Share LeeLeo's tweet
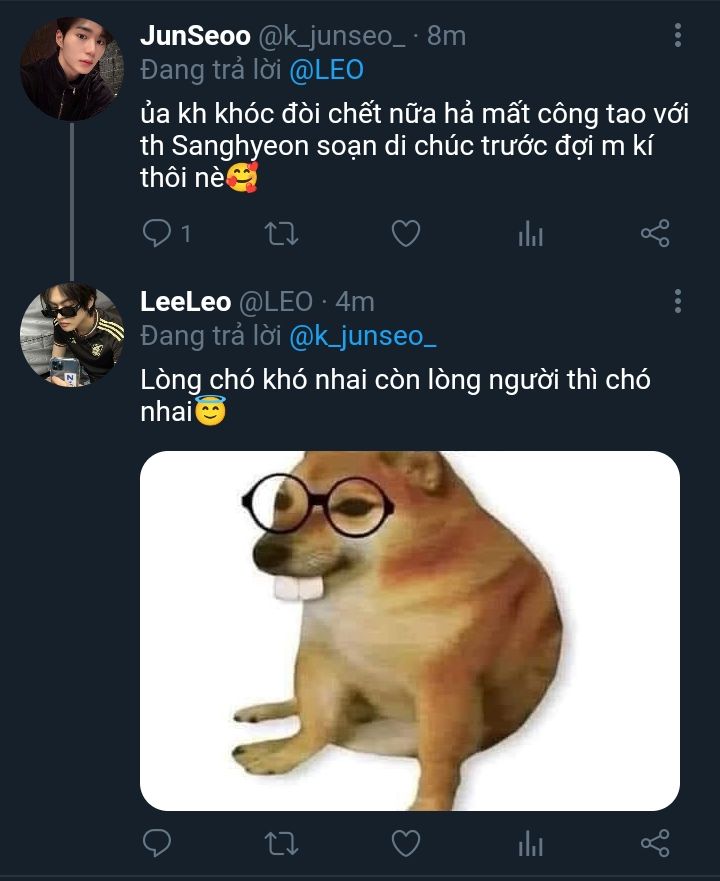Image resolution: width=720 pixels, height=881 pixels. (654, 845)
